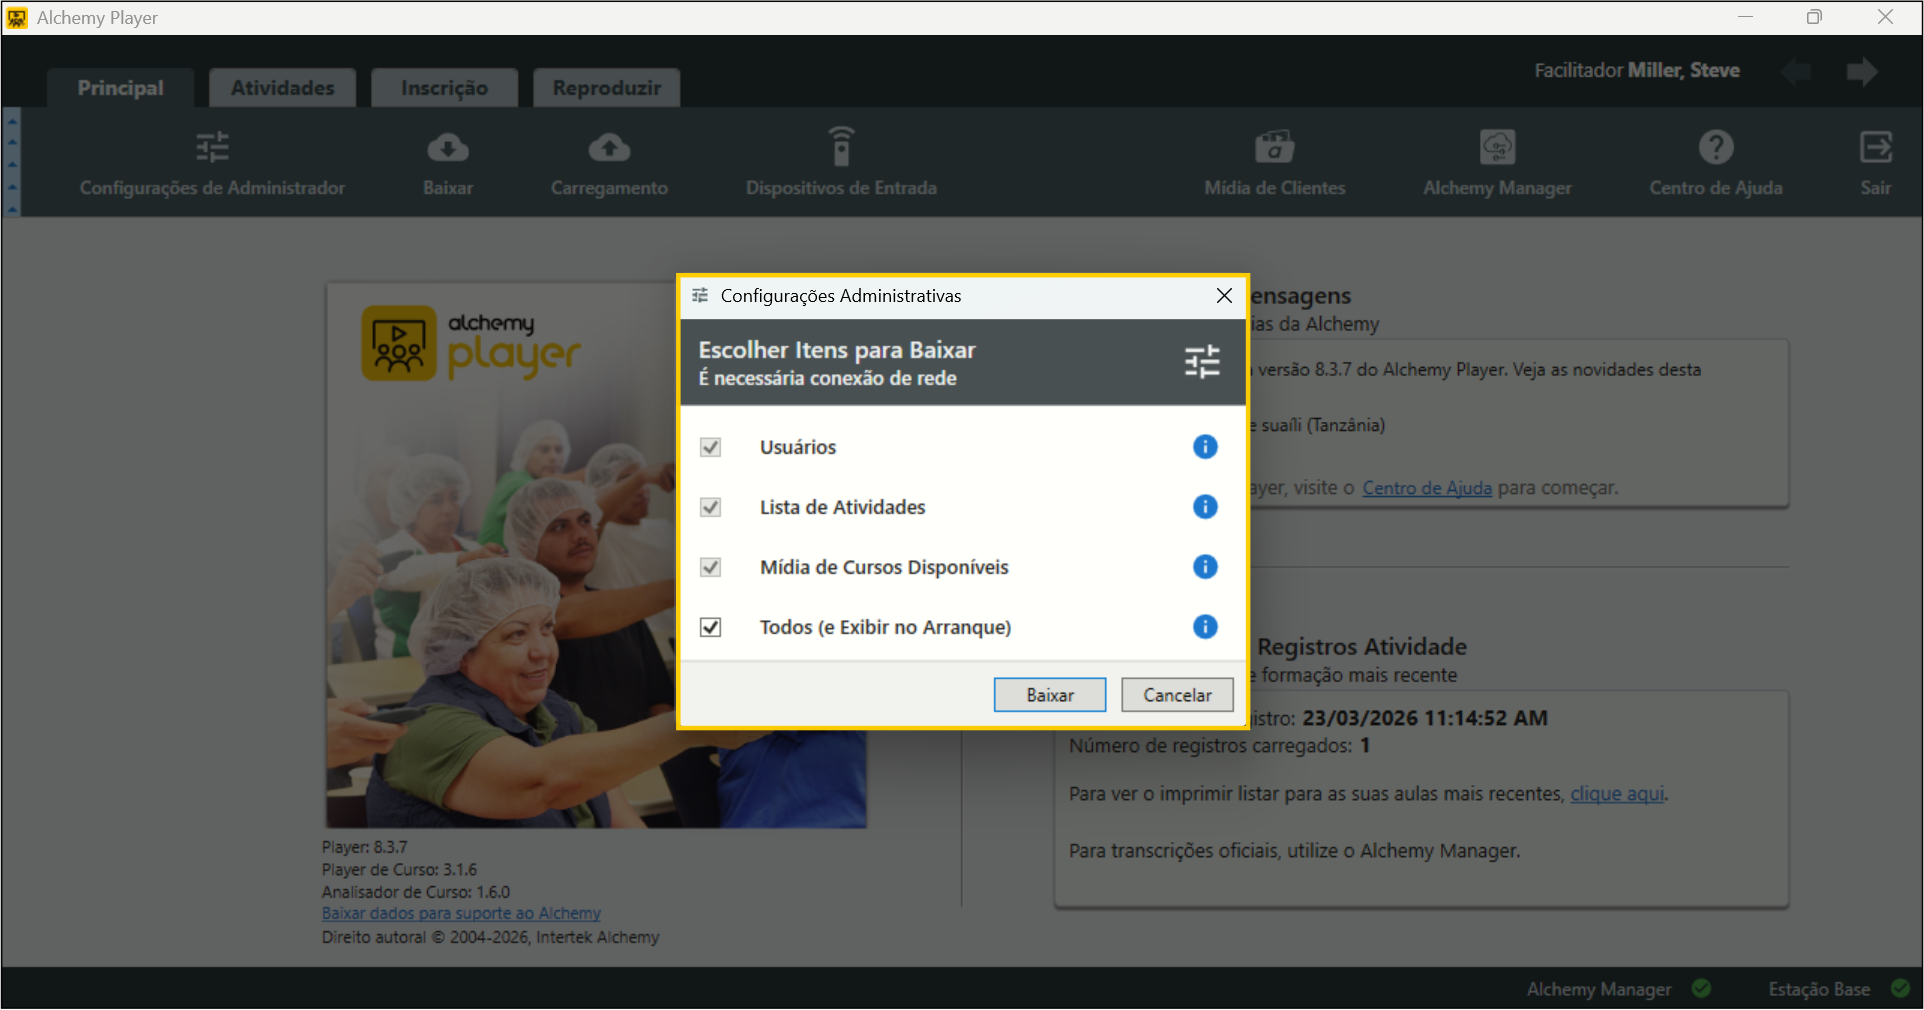Click the Estação Base status check icon
This screenshot has width=1924, height=1010.
(x=1900, y=988)
